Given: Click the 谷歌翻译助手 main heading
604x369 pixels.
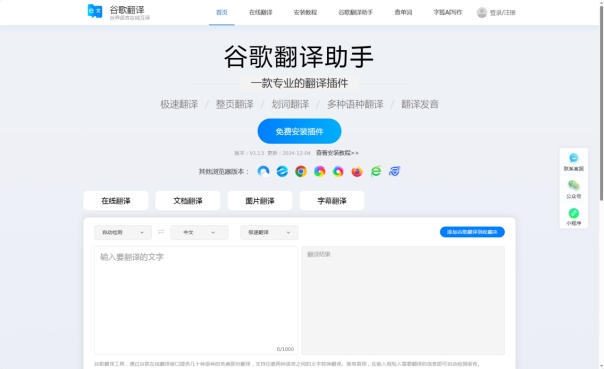Looking at the screenshot, I should (x=299, y=57).
